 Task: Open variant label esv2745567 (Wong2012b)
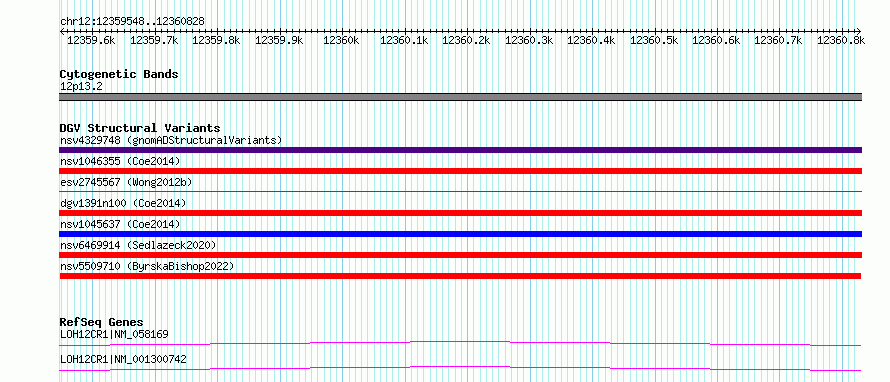click(x=126, y=182)
